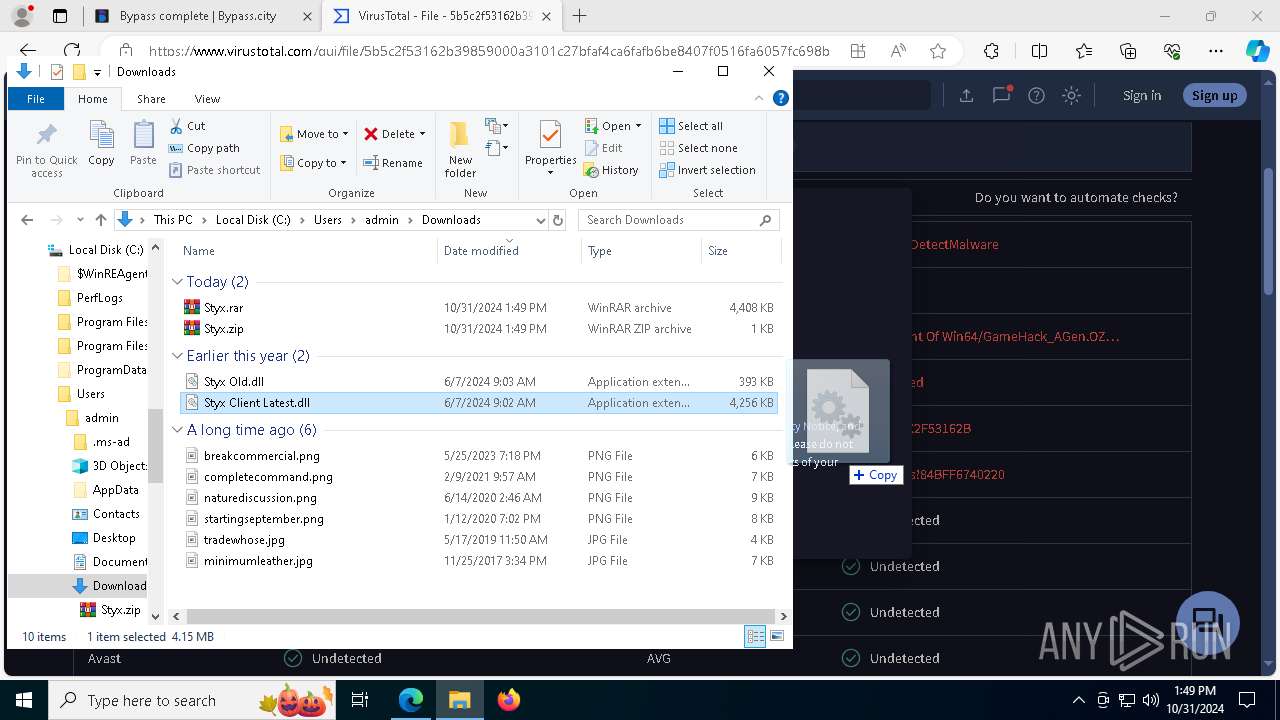The image size is (1280, 720).
Task: Switch to Large icons view layout
Action: (x=776, y=636)
